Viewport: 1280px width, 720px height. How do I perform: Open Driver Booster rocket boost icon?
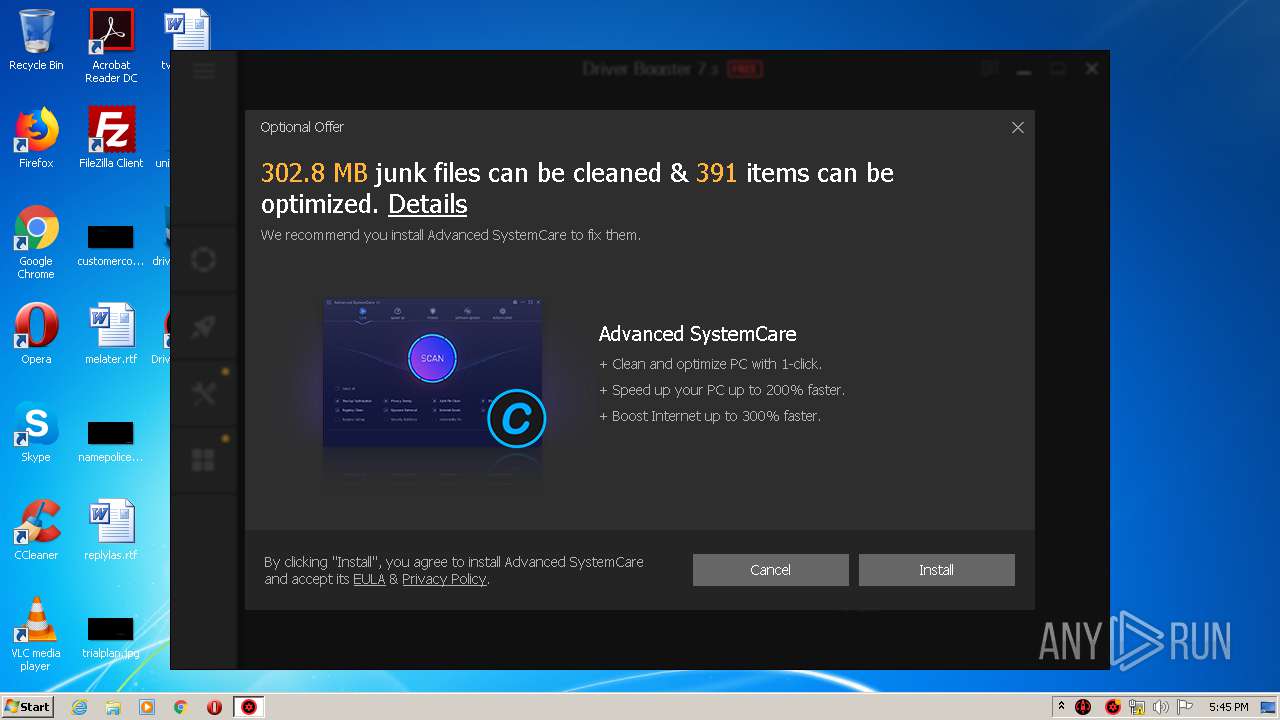click(x=203, y=327)
